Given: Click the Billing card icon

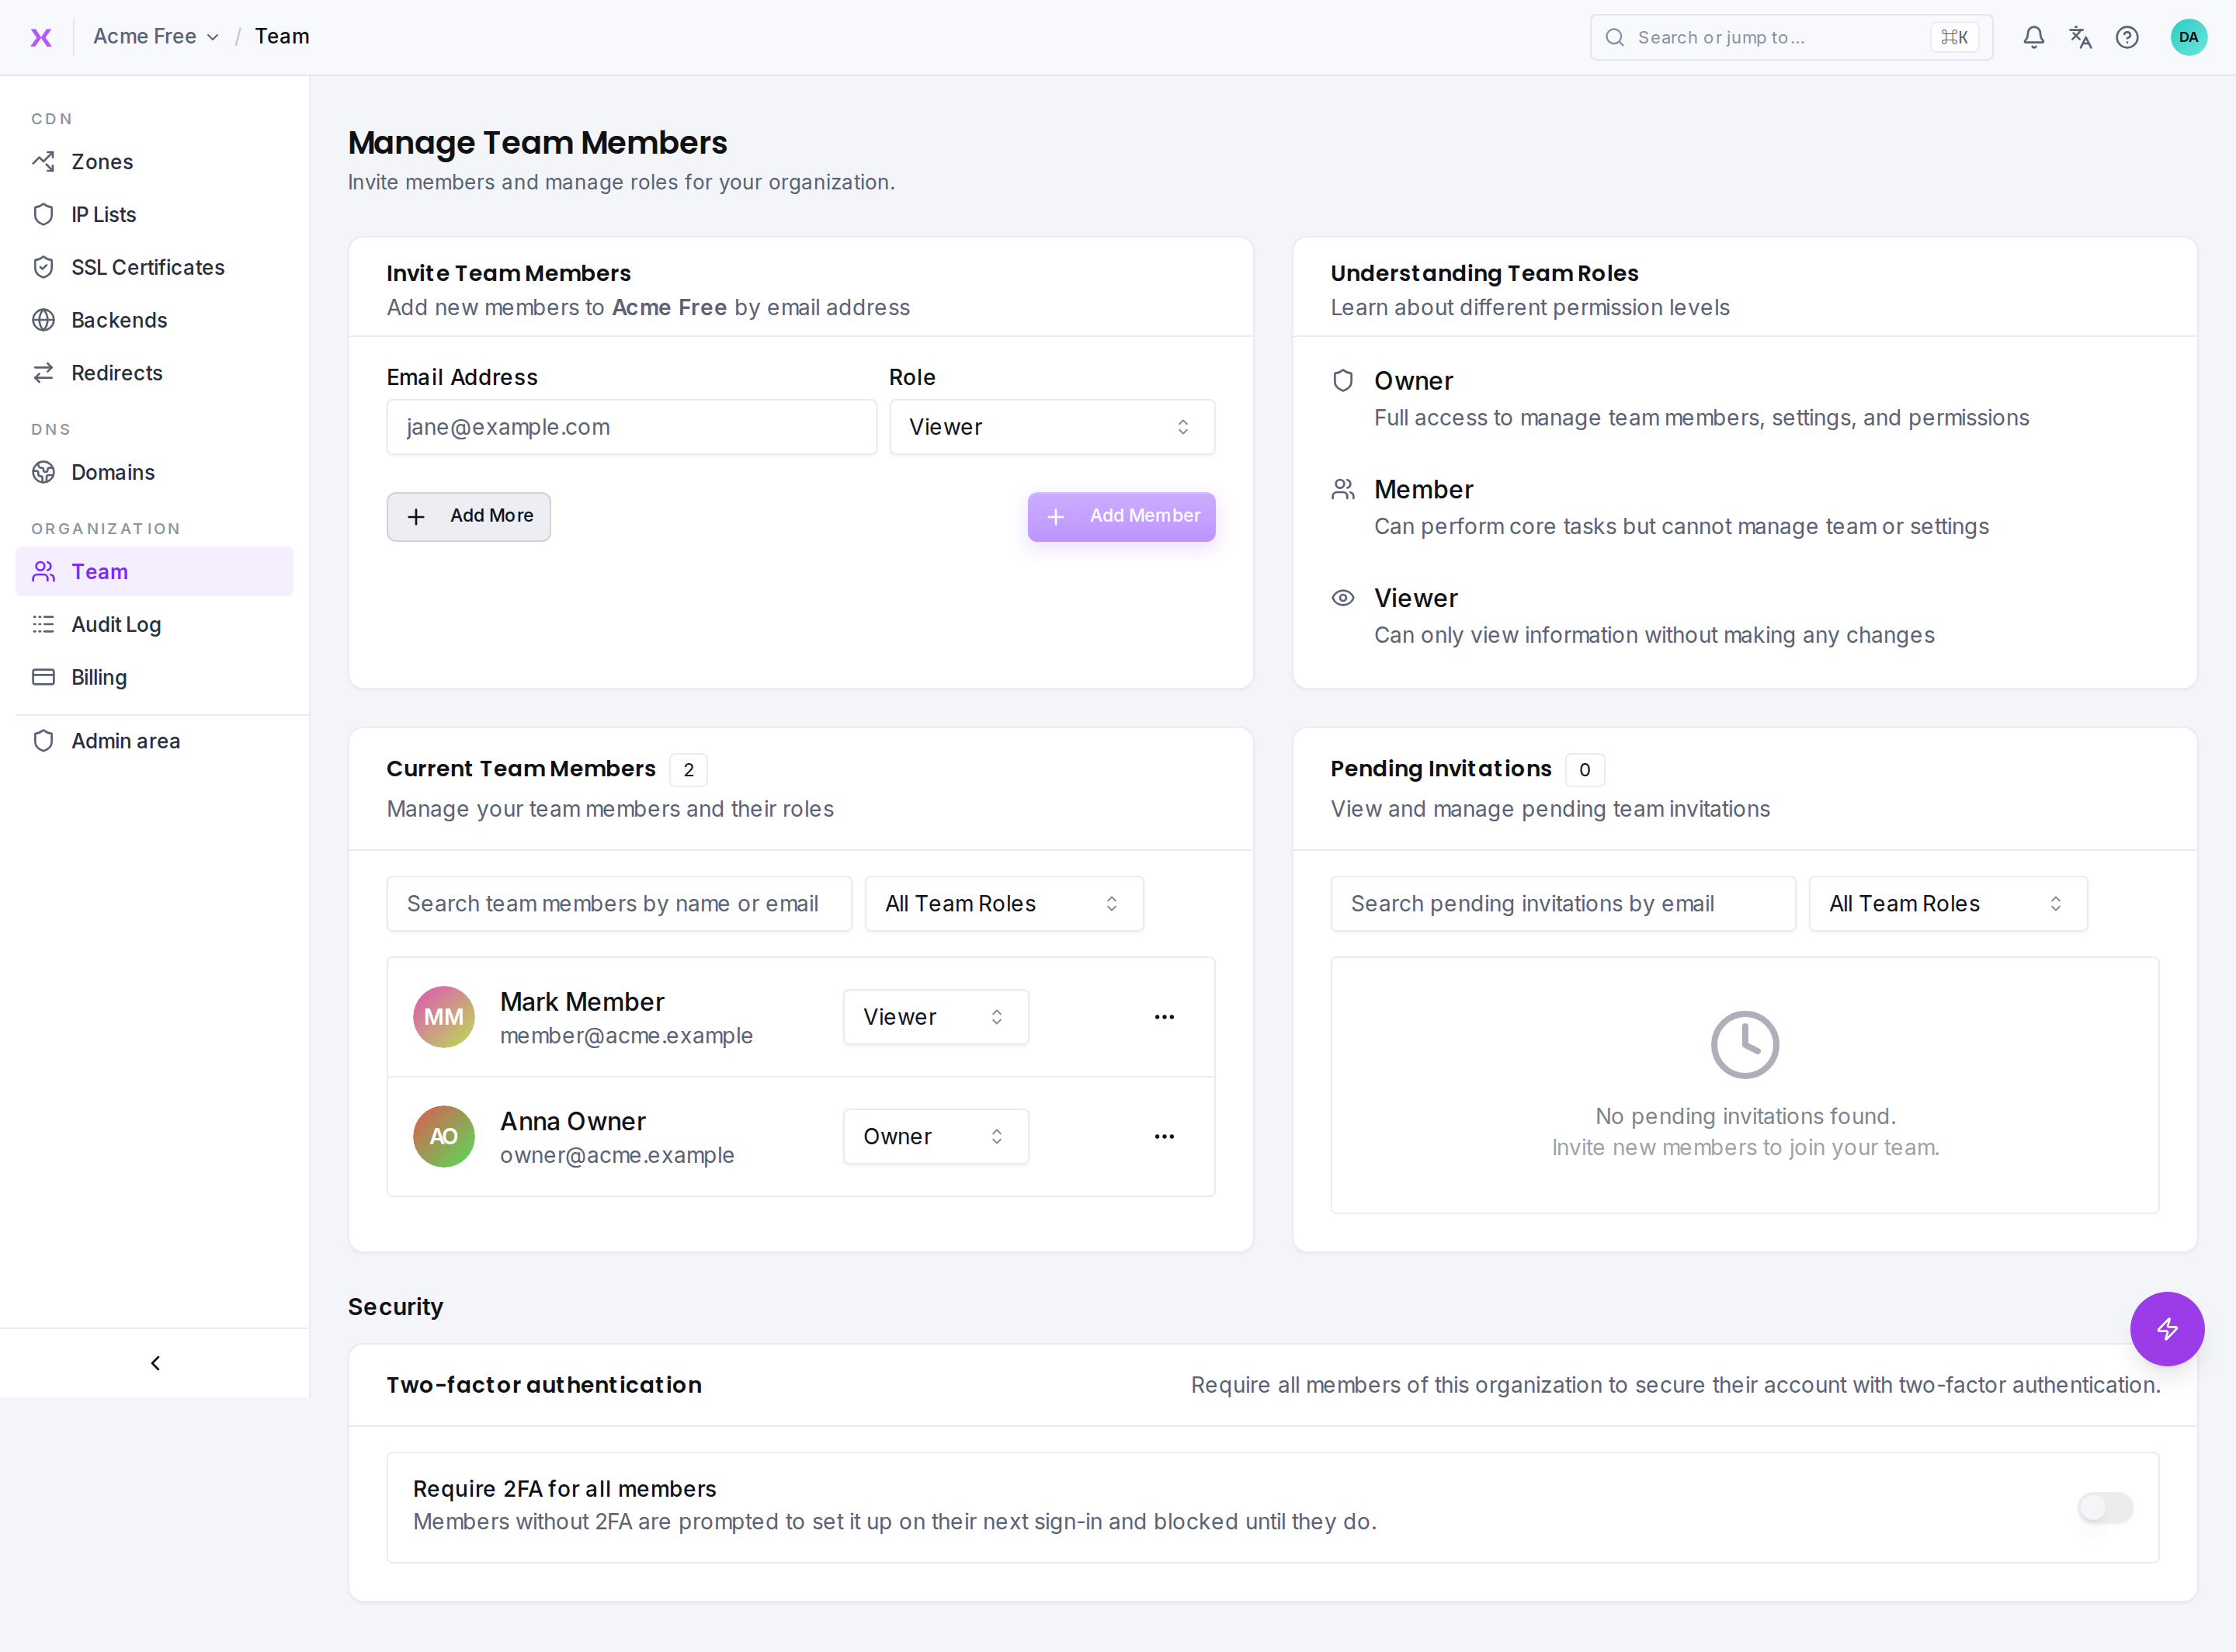Looking at the screenshot, I should 43,677.
